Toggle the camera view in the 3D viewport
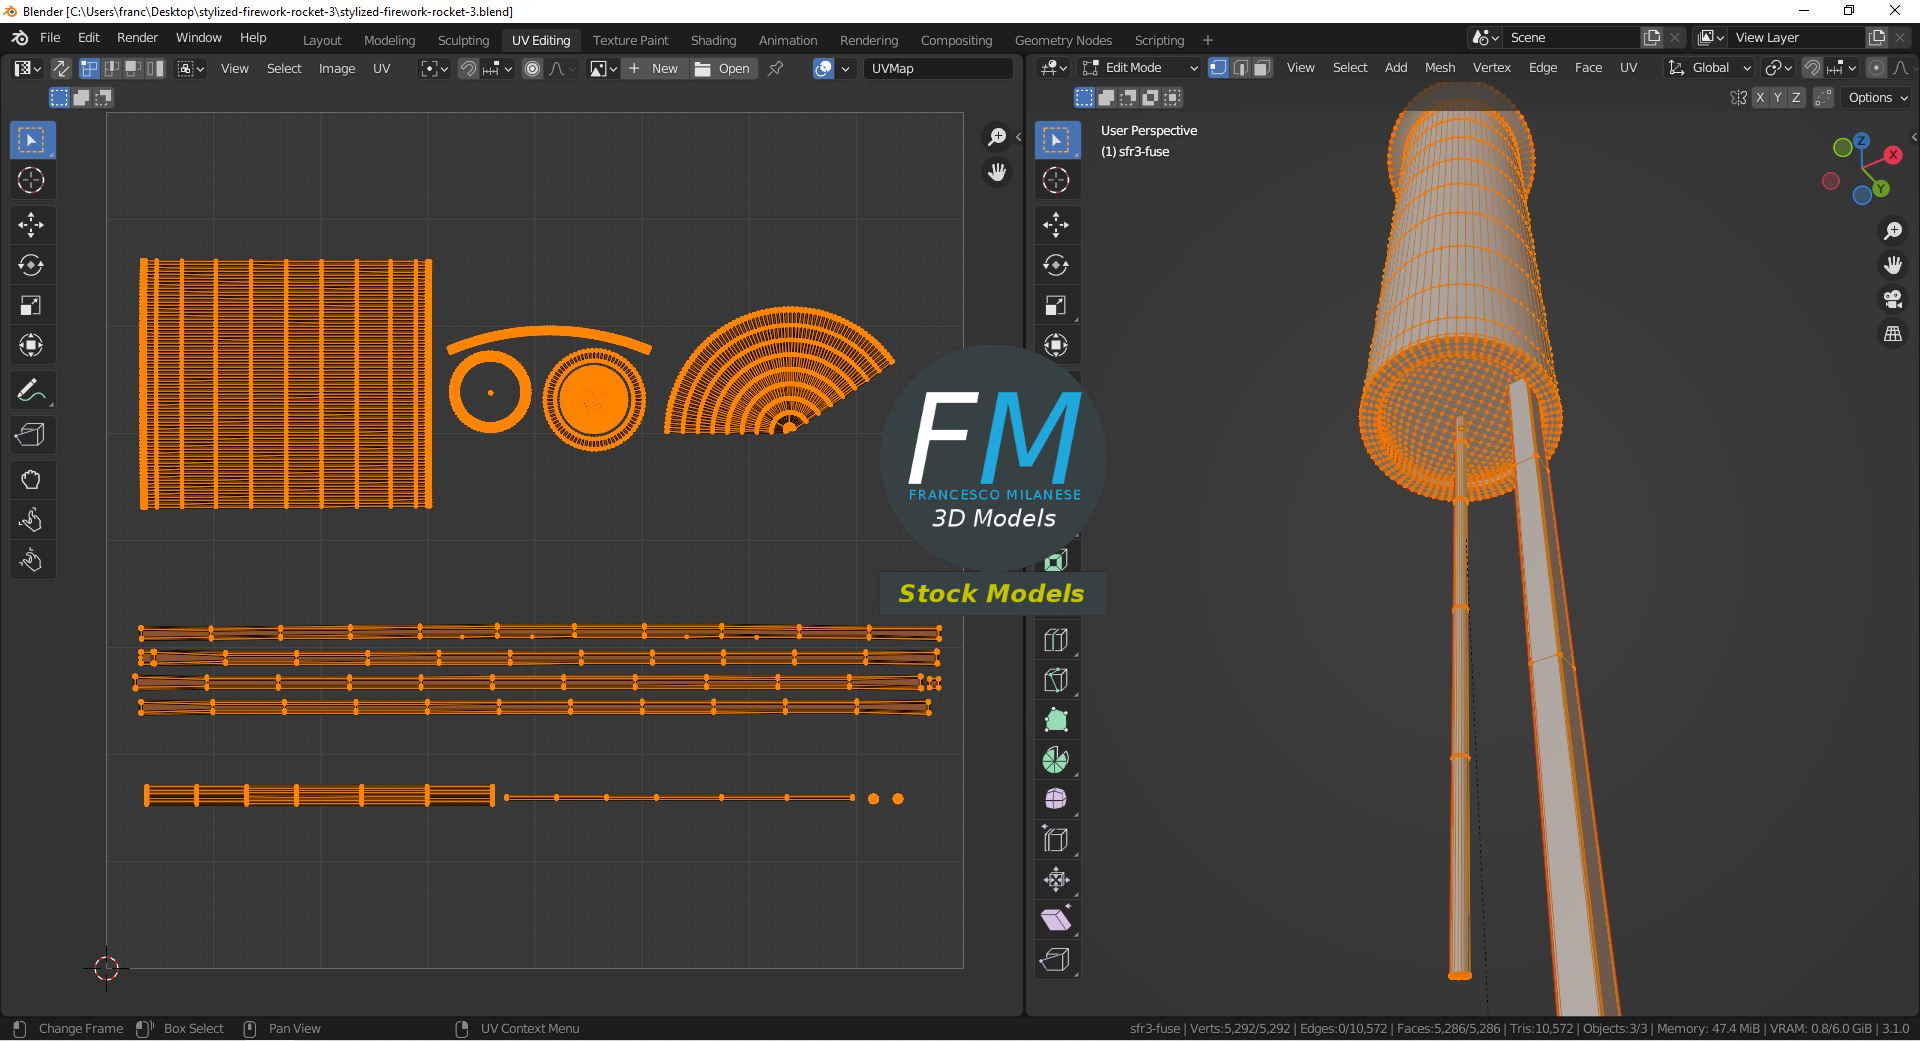Screen dimensions: 1920x1041 [x=1893, y=299]
